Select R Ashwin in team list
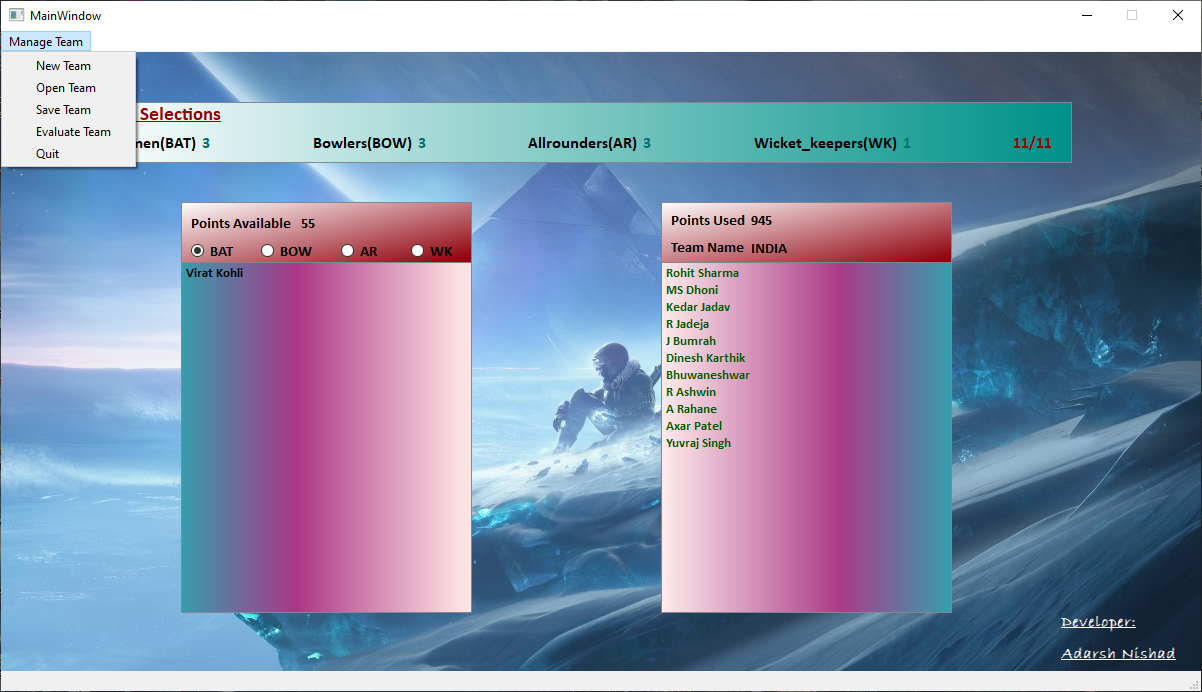The image size is (1202, 692). click(806, 392)
